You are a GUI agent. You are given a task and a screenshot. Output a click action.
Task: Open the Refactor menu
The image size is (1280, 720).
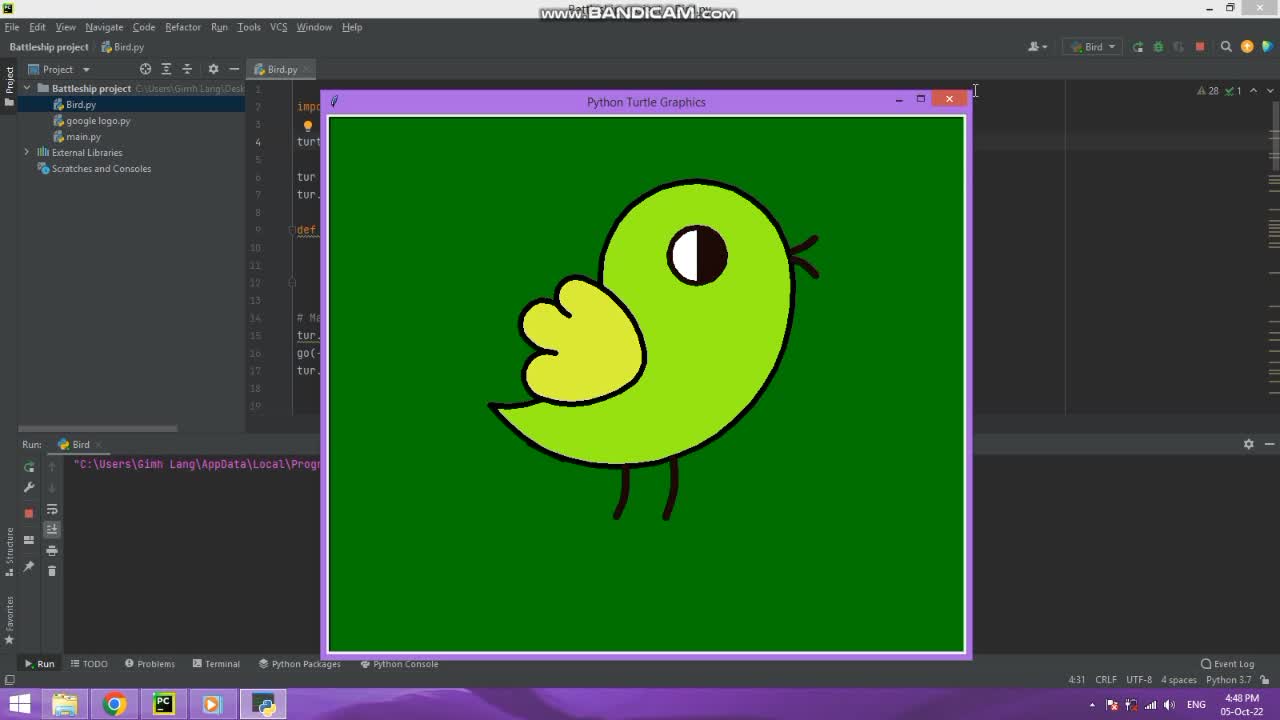click(x=183, y=27)
